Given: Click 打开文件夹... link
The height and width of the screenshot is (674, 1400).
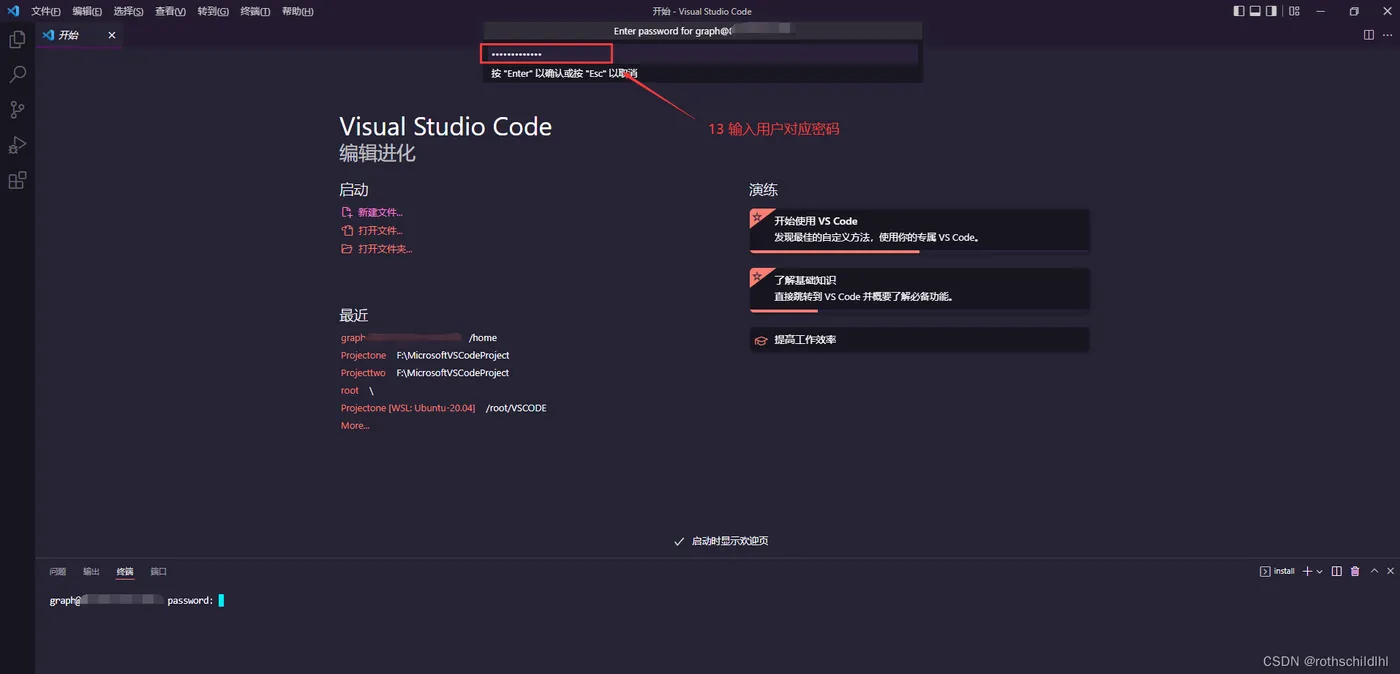Looking at the screenshot, I should (385, 249).
